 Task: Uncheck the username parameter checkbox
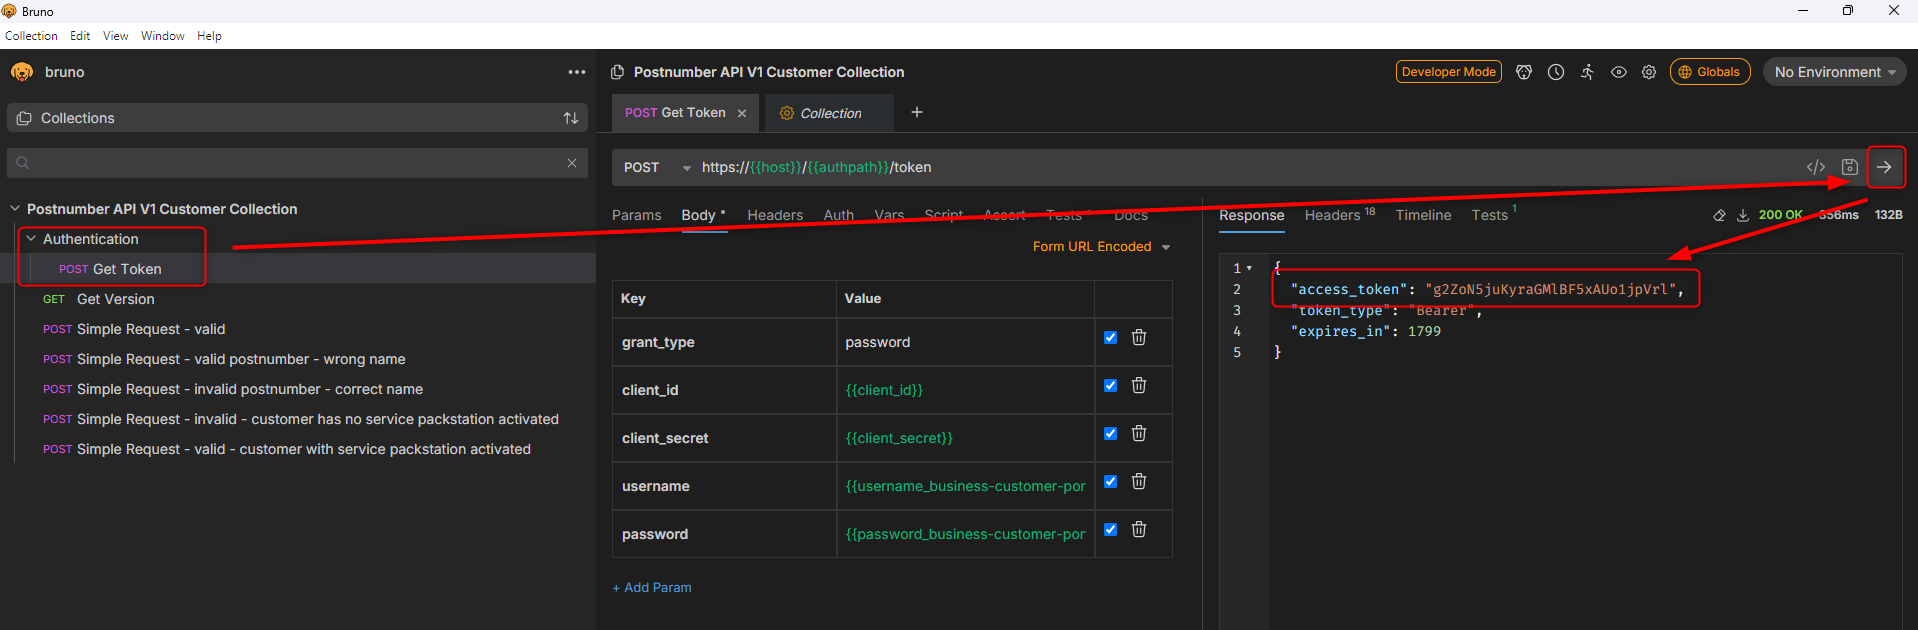1110,482
